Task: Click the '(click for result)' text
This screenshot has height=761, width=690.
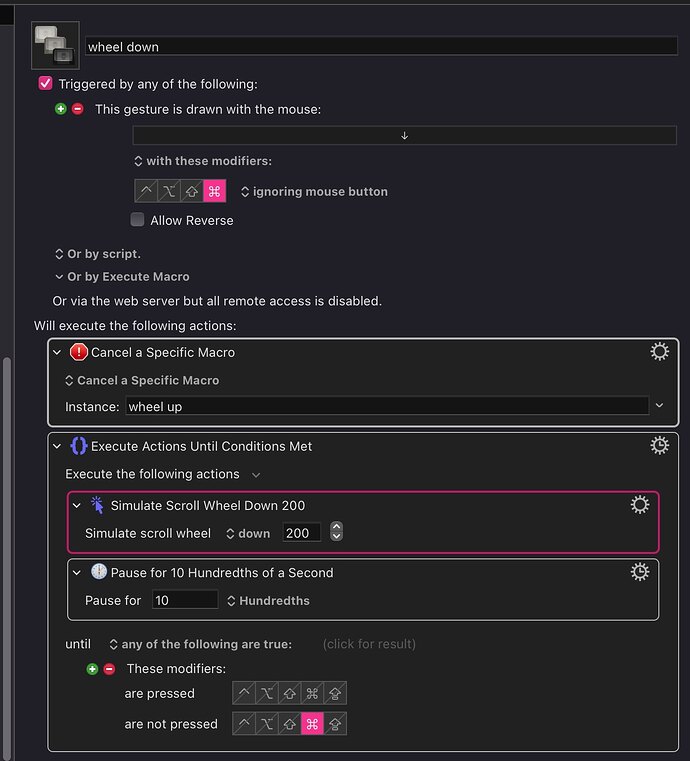Action: (369, 644)
